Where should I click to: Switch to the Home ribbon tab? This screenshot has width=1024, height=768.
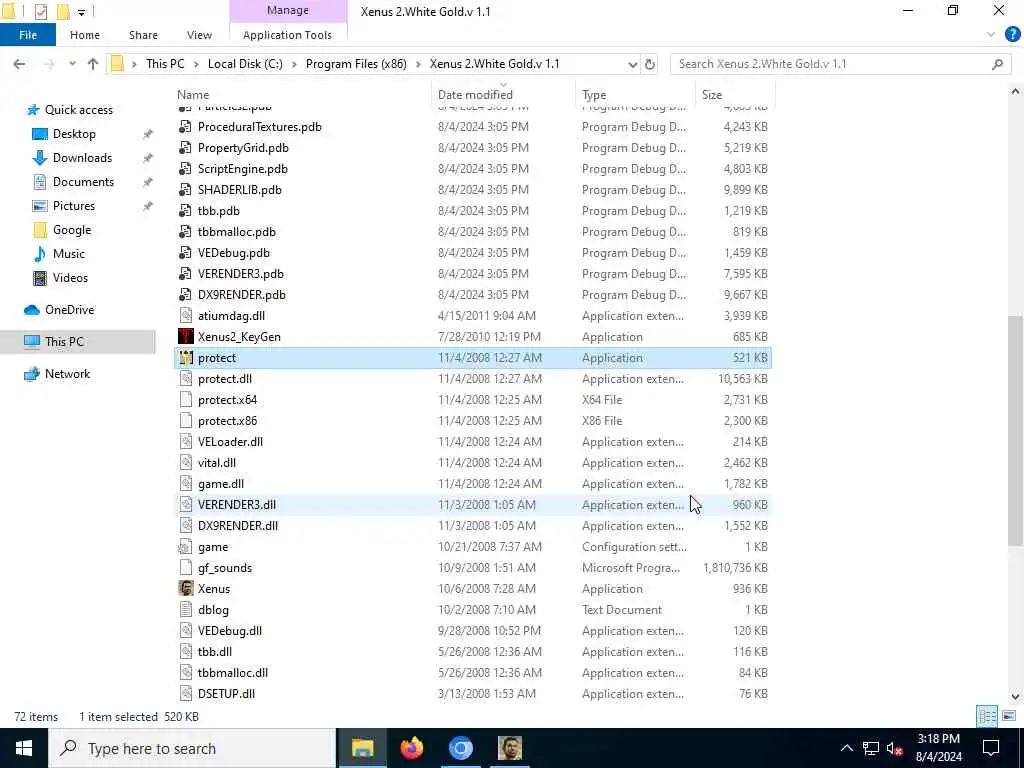[85, 35]
